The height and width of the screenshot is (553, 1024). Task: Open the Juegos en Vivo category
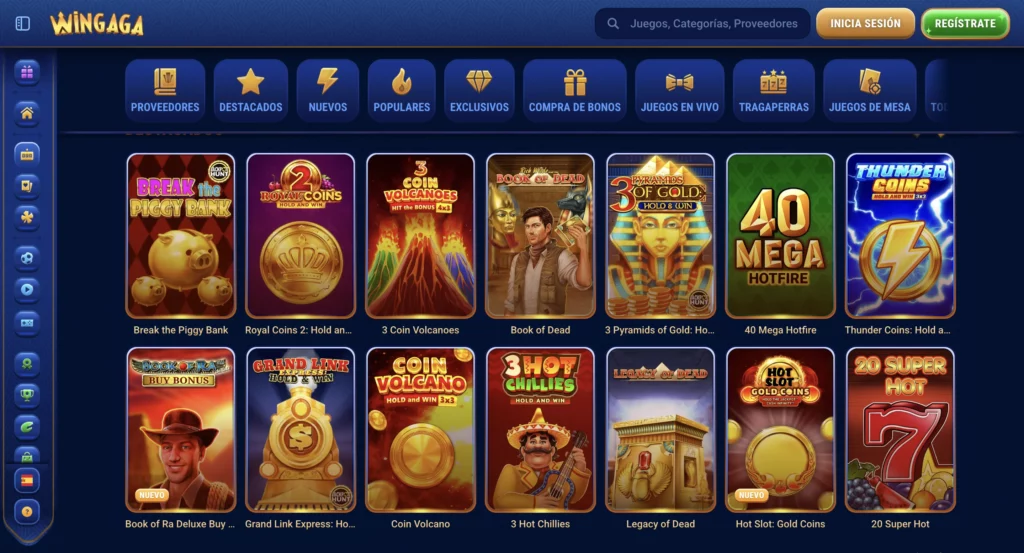680,90
